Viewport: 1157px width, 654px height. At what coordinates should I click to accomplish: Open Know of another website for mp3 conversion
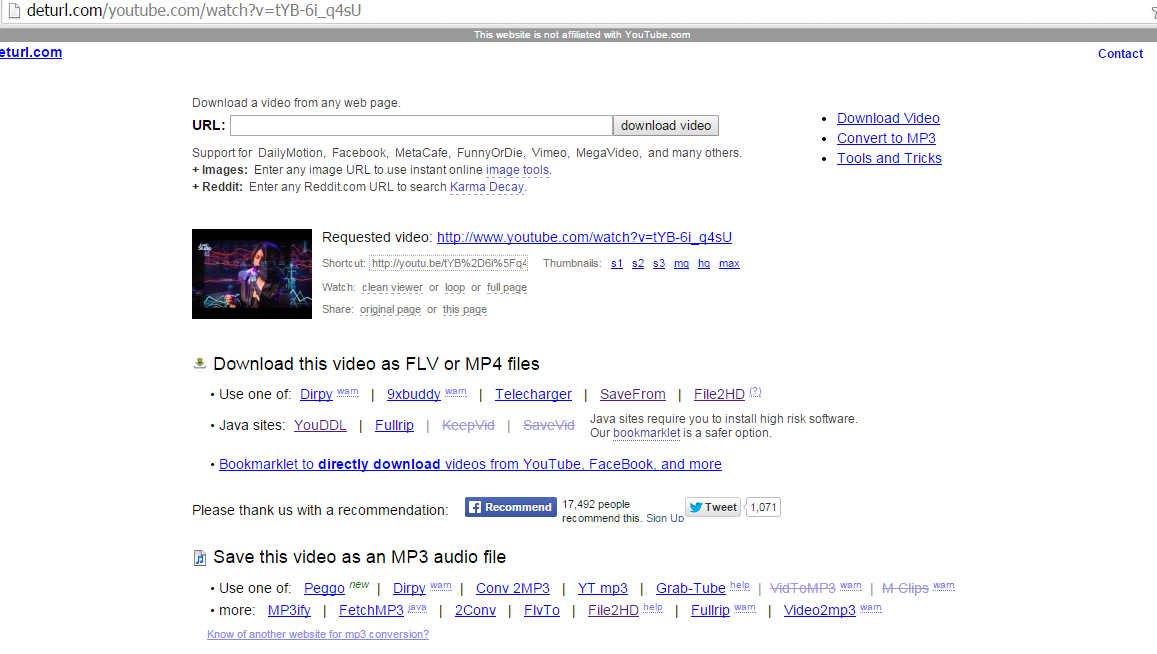click(x=318, y=634)
